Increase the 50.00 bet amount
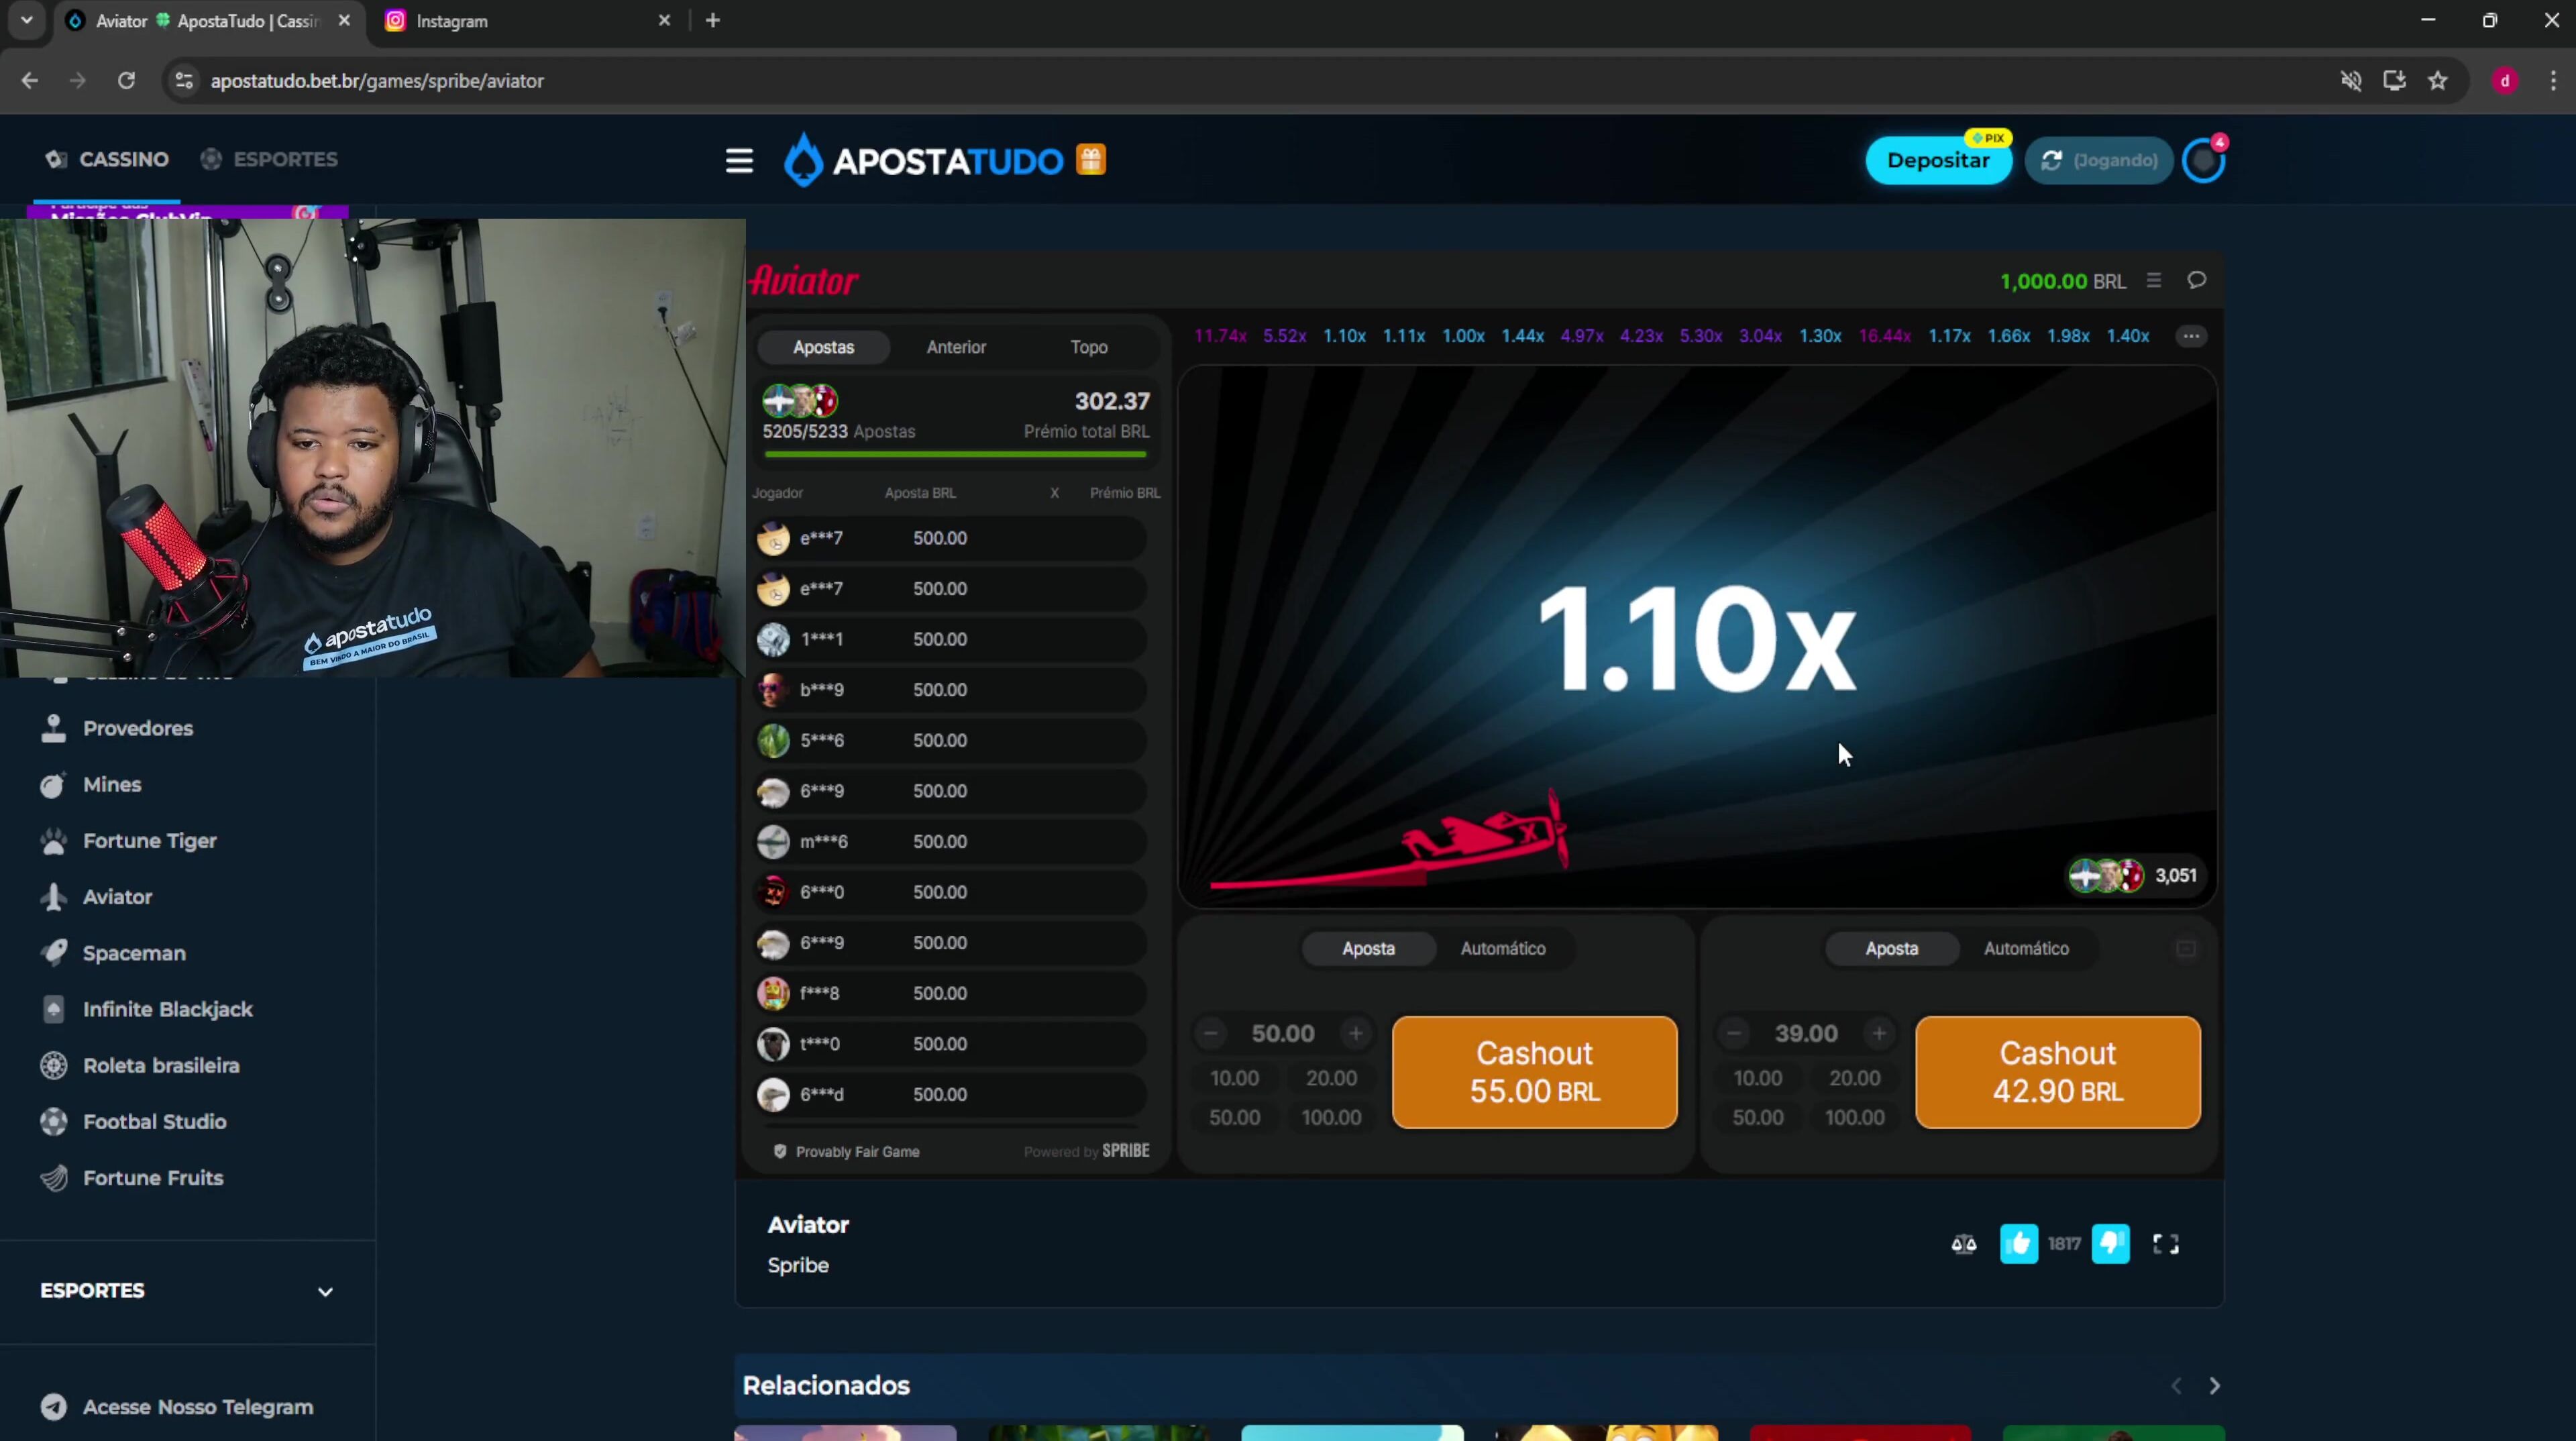The width and height of the screenshot is (2576, 1441). pyautogui.click(x=1355, y=1033)
